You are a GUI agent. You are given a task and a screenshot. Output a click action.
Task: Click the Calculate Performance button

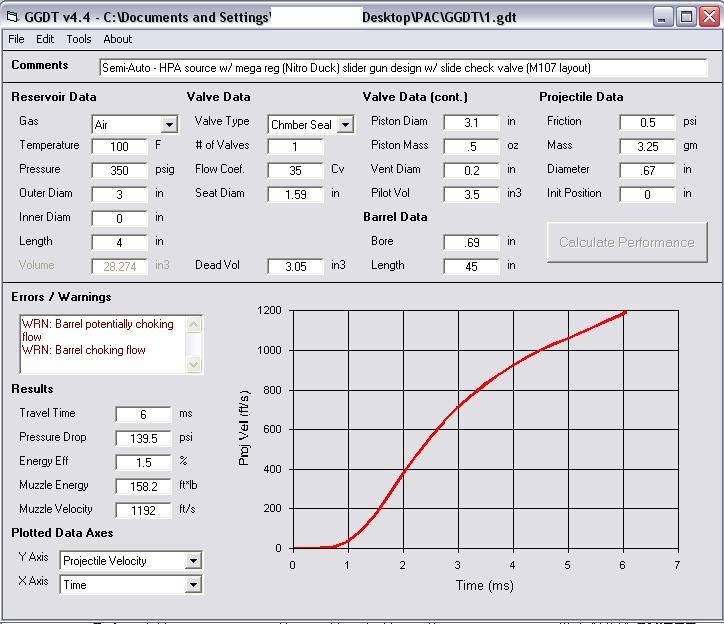tap(626, 242)
